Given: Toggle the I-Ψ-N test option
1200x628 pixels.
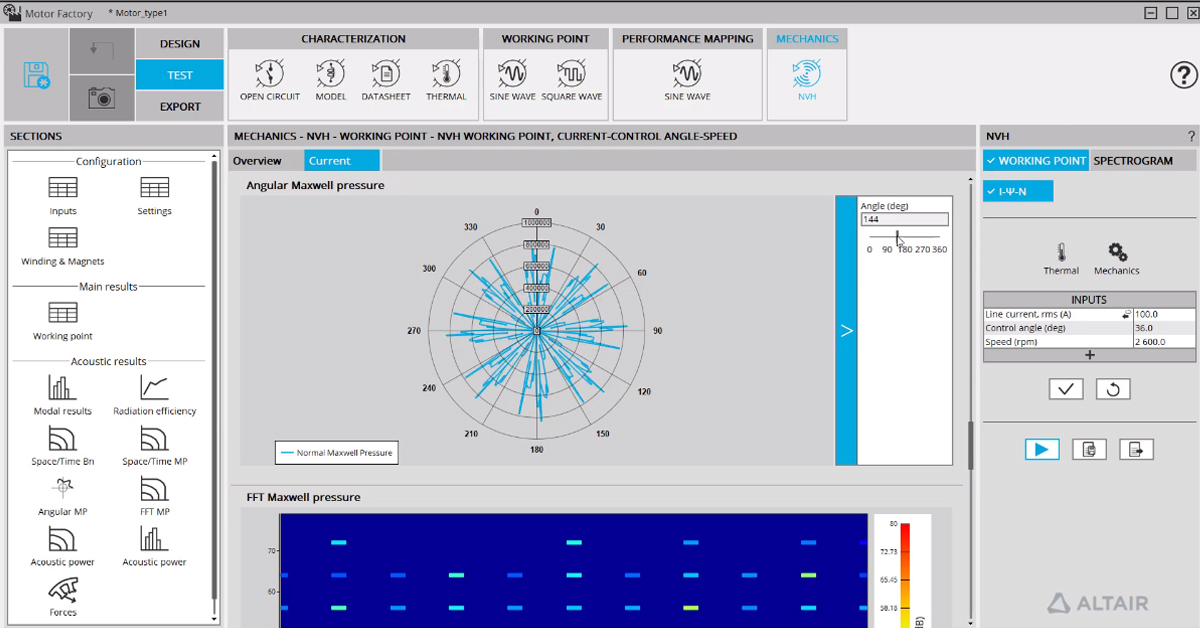Looking at the screenshot, I should pyautogui.click(x=1018, y=191).
